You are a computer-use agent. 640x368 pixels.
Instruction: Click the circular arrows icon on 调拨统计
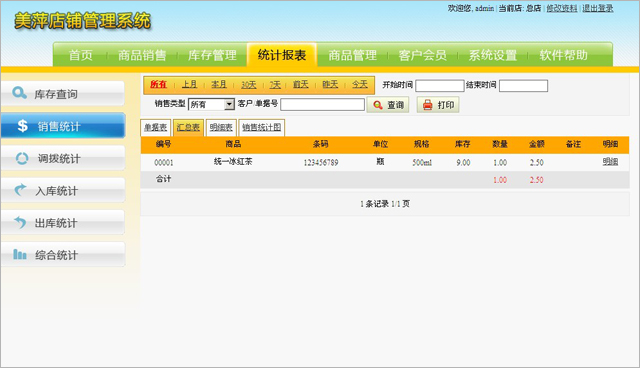point(22,158)
